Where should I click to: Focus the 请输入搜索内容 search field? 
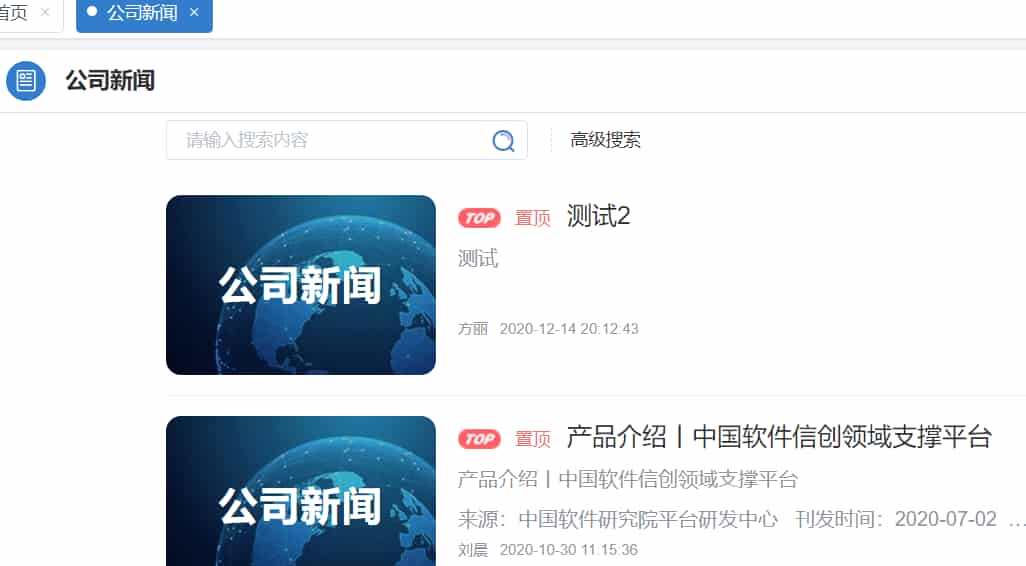(327, 140)
